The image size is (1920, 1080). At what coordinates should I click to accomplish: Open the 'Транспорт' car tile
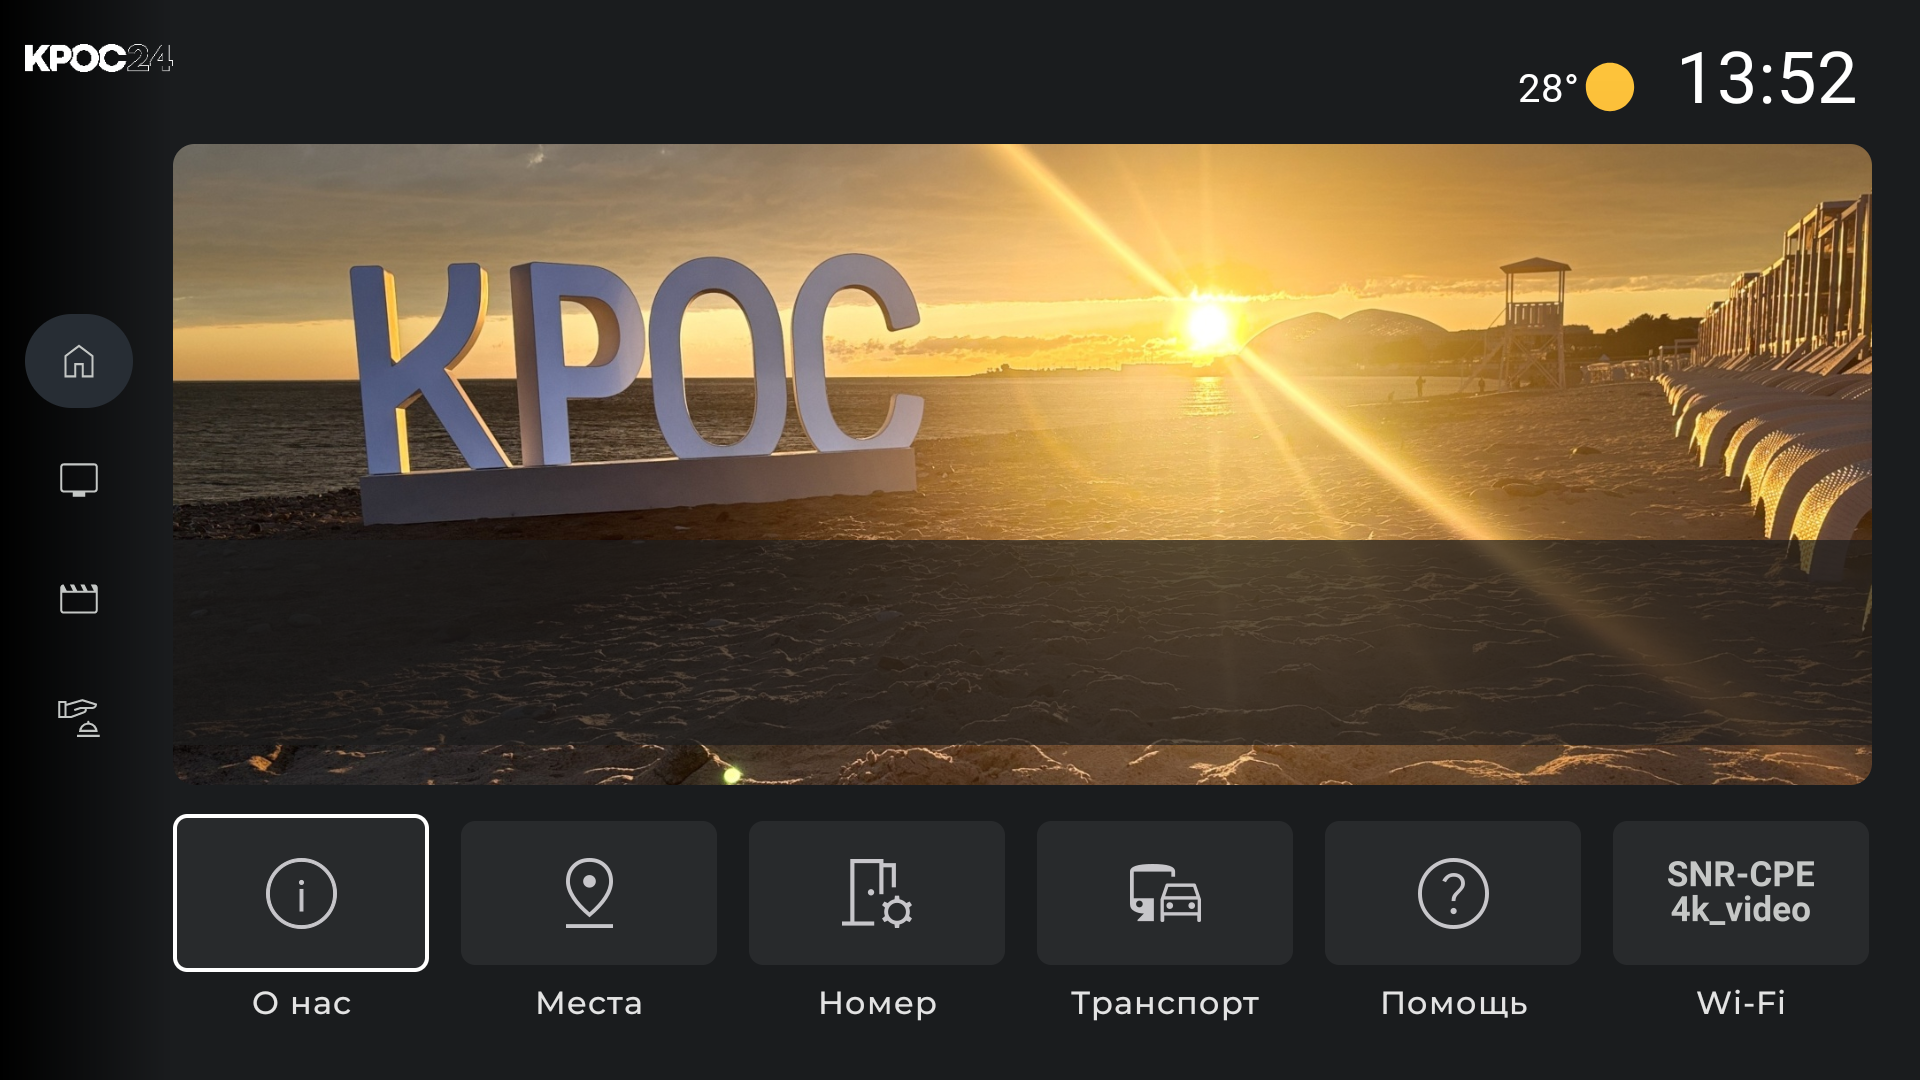(x=1165, y=893)
